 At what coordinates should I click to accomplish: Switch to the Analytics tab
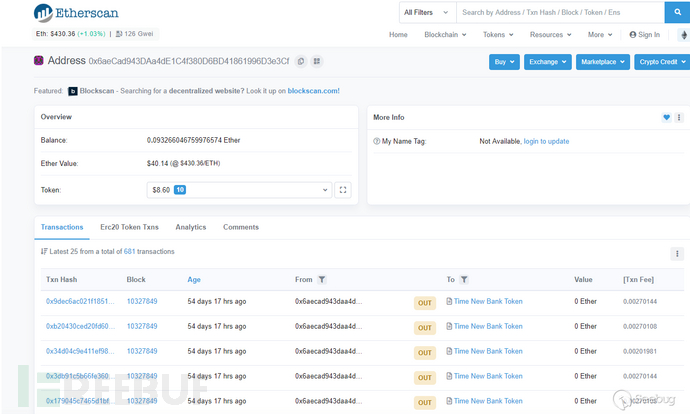click(191, 227)
